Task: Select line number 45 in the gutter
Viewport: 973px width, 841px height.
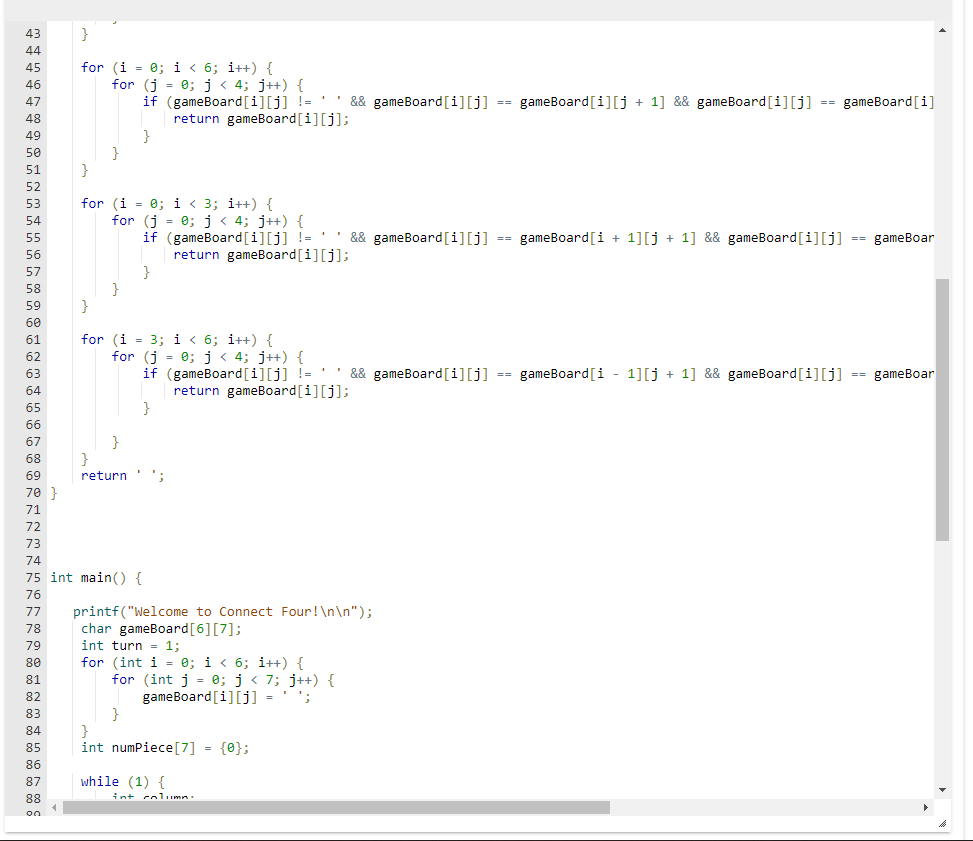Action: pyautogui.click(x=33, y=67)
